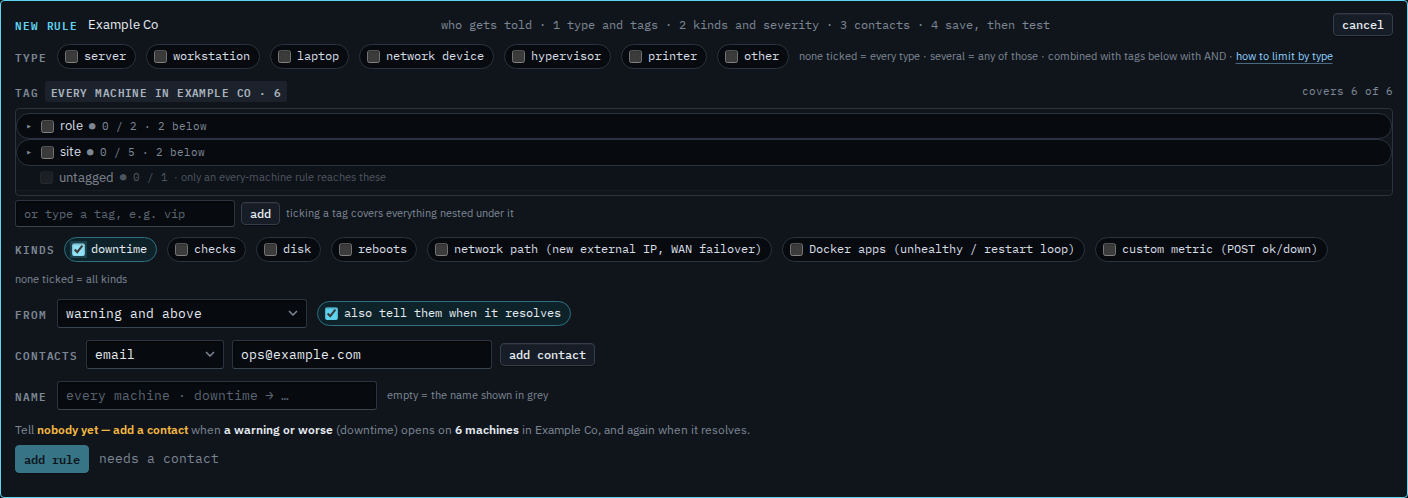
Task: Tick the reboots kind checkbox
Action: 345,250
